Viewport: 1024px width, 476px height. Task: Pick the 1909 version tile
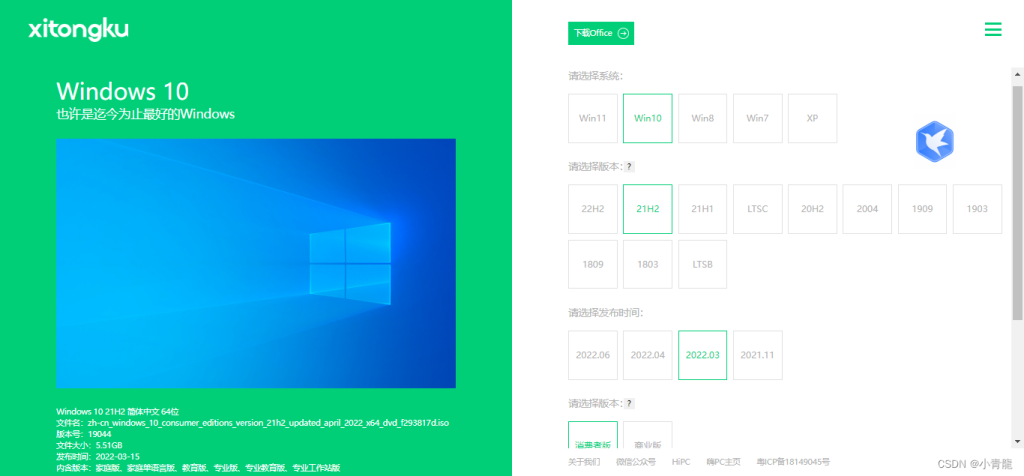coord(922,208)
